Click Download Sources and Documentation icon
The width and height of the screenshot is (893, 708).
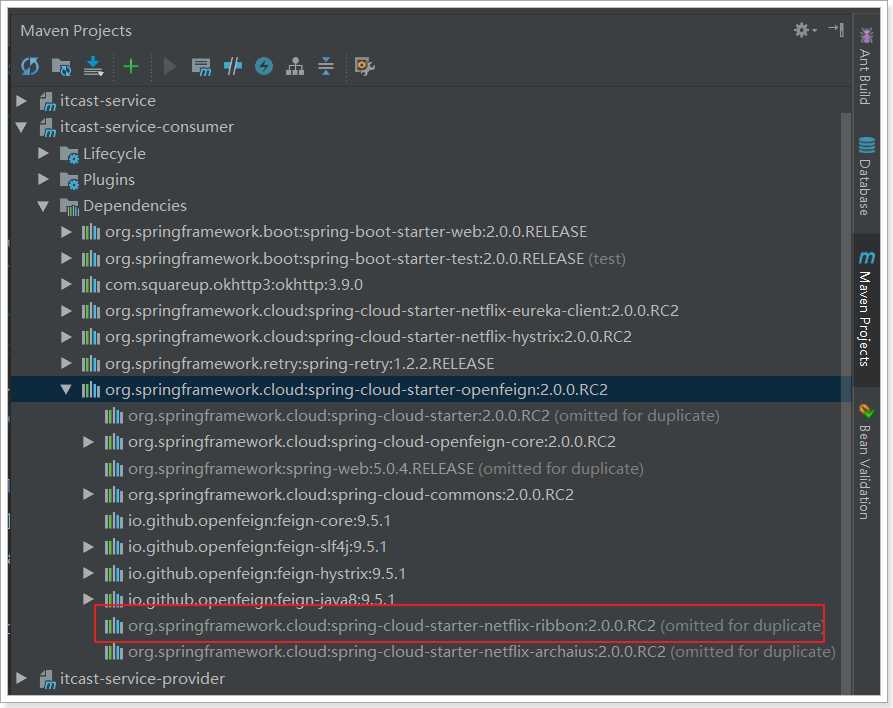click(x=93, y=67)
